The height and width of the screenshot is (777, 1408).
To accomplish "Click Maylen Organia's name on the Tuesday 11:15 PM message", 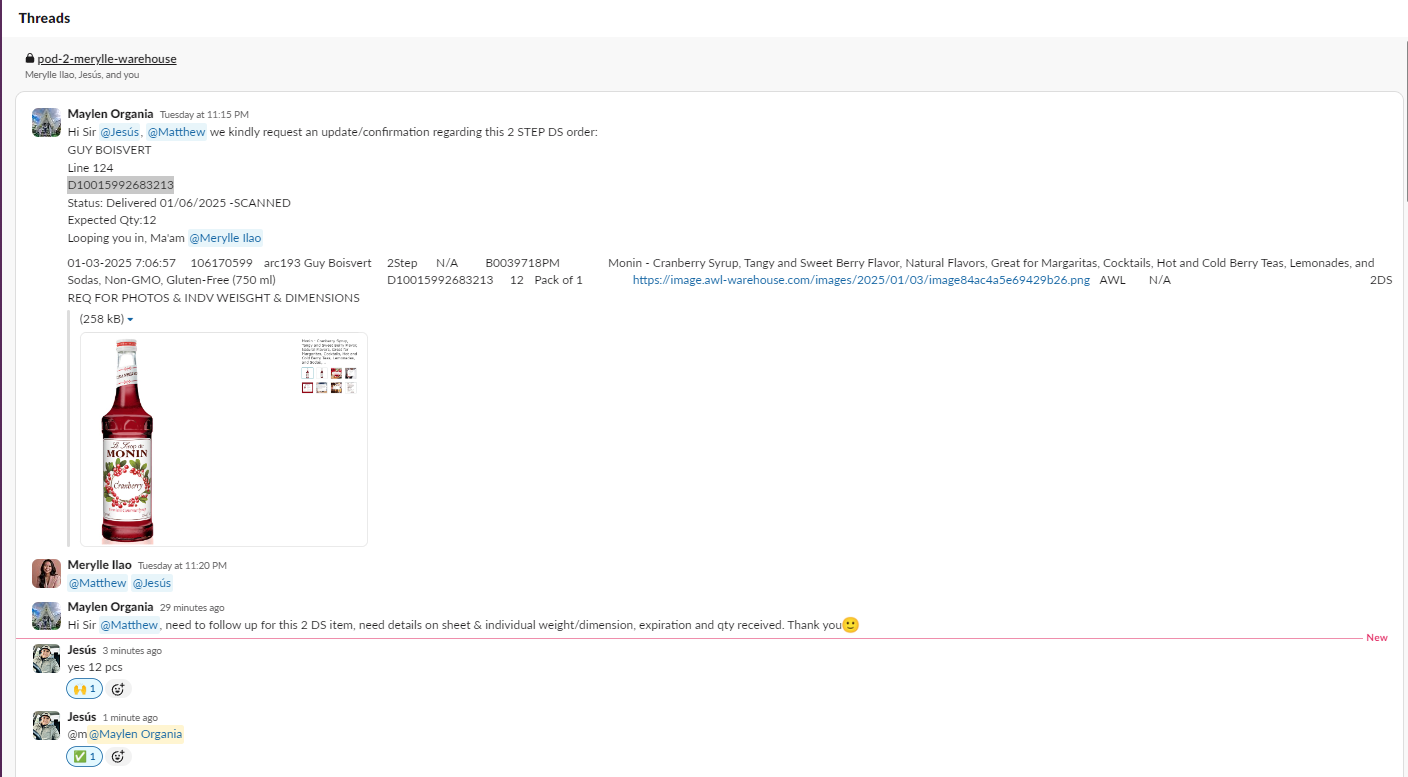I will click(x=110, y=114).
